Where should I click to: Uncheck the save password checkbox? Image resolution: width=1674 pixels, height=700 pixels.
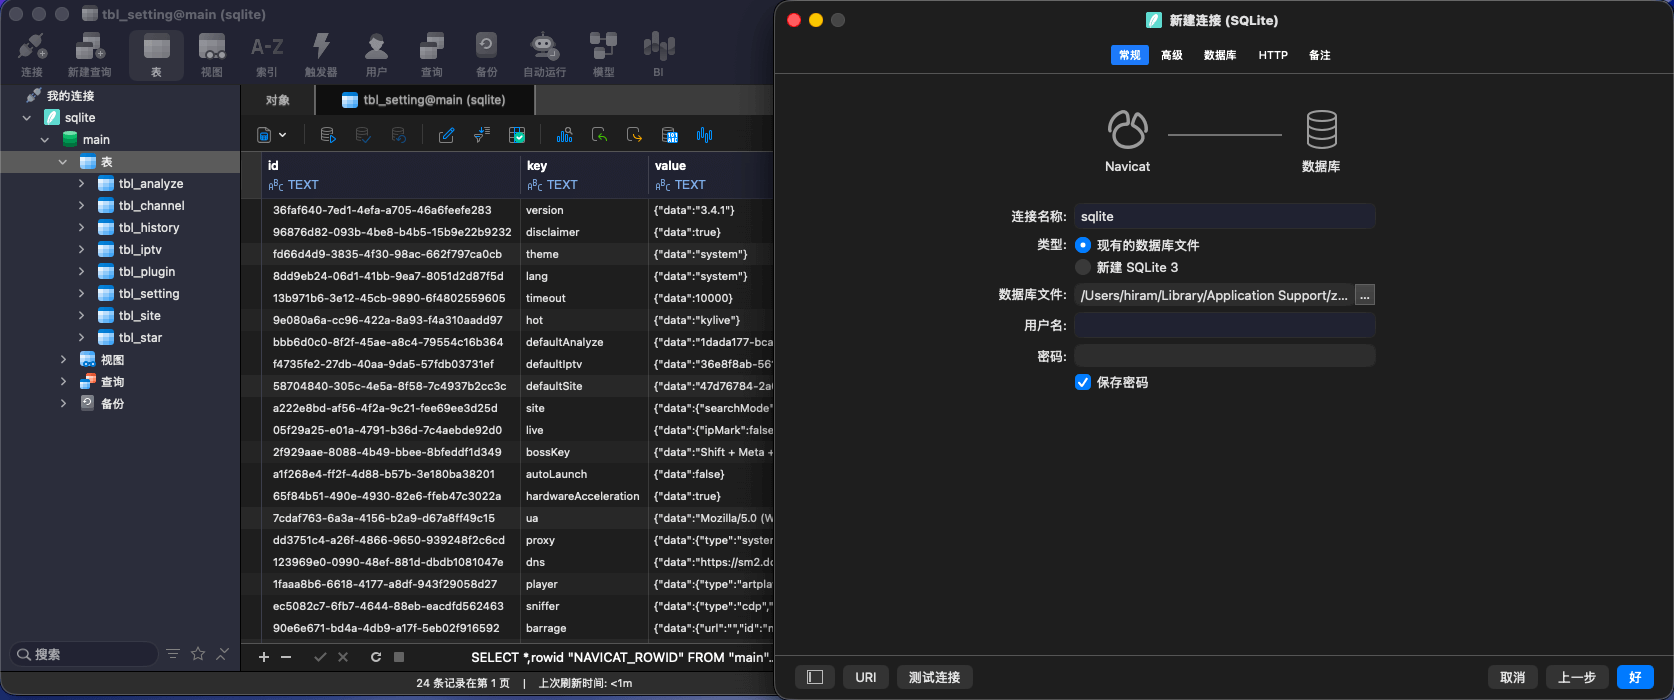pyautogui.click(x=1083, y=382)
